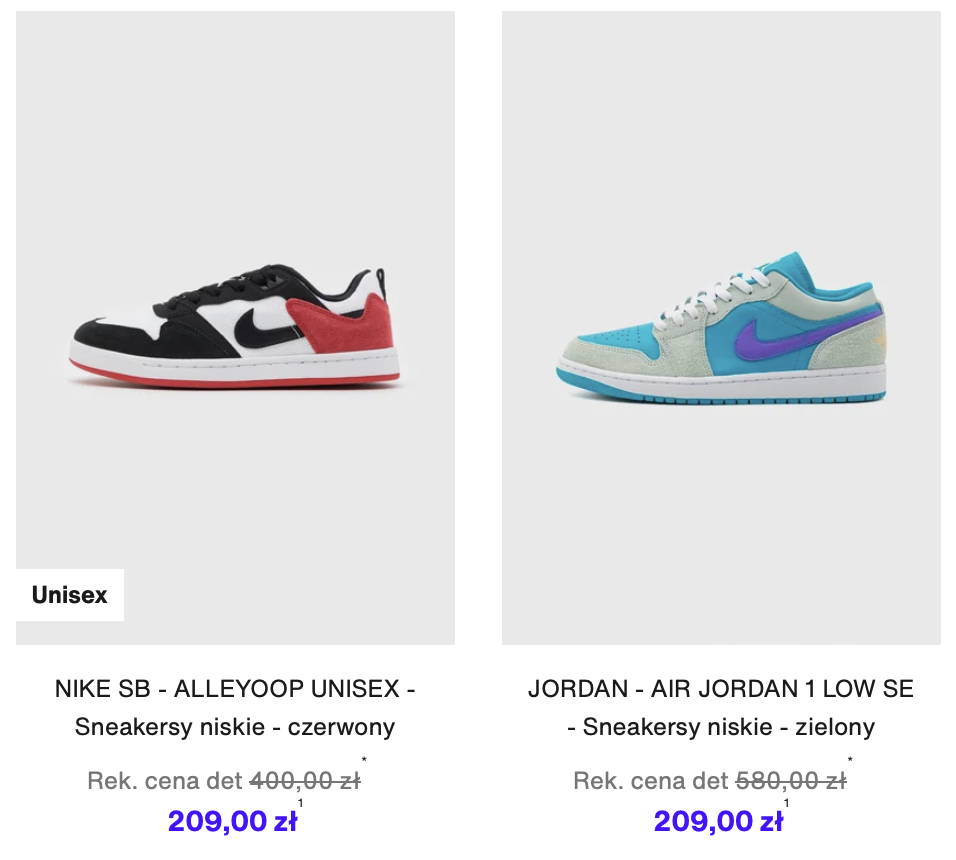This screenshot has height=860, width=956.
Task: Open the Air Jordan 1 Low sneaker image
Action: coord(721,327)
